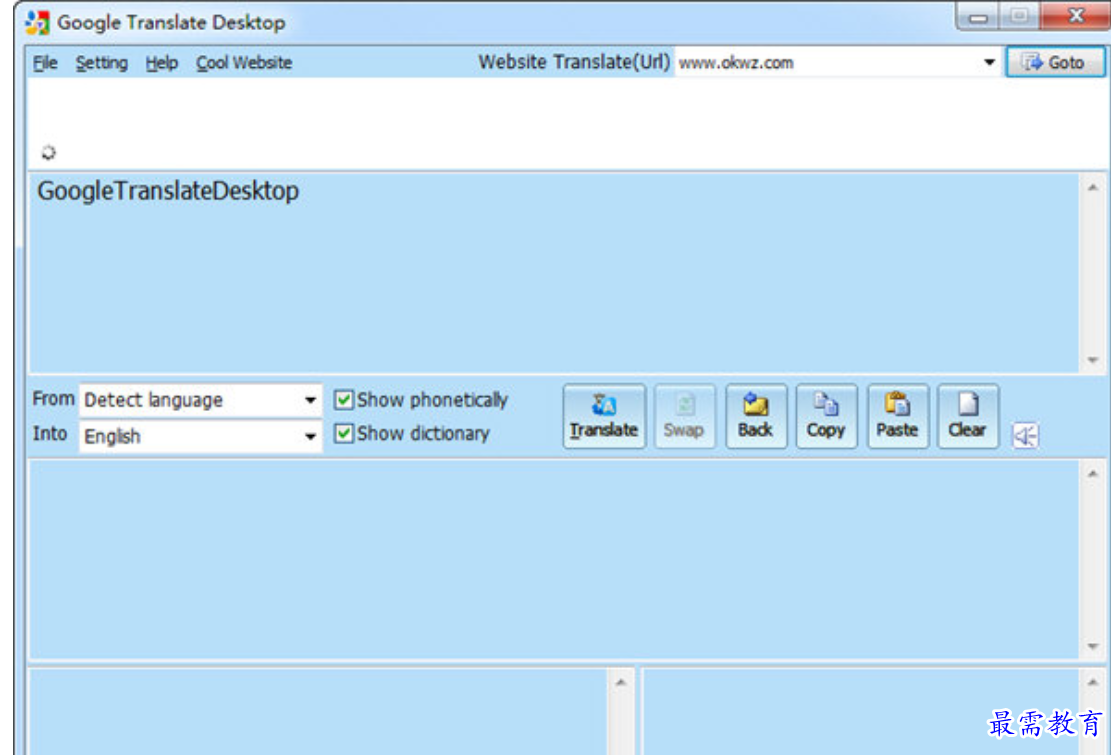Click the speaker read-aloud icon

click(1025, 435)
